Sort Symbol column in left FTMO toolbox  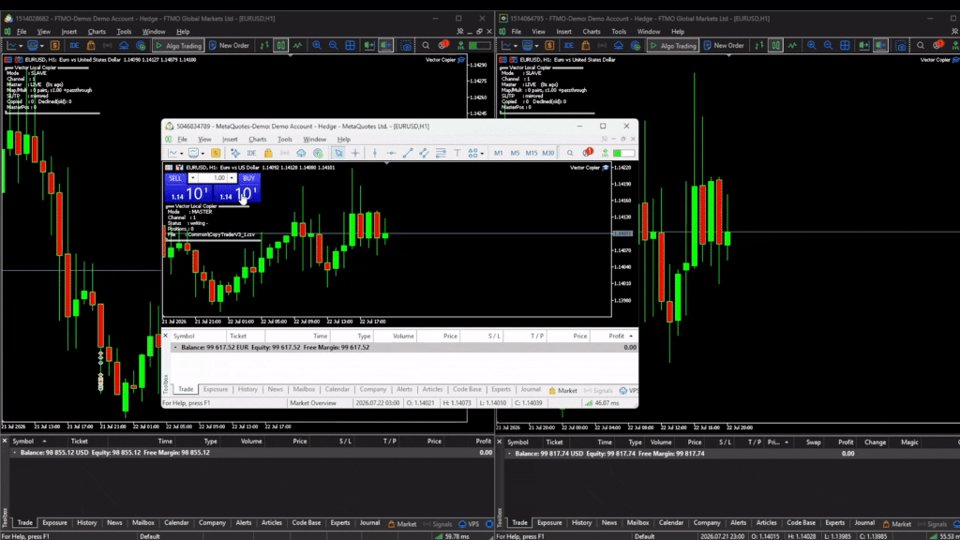tap(23, 441)
